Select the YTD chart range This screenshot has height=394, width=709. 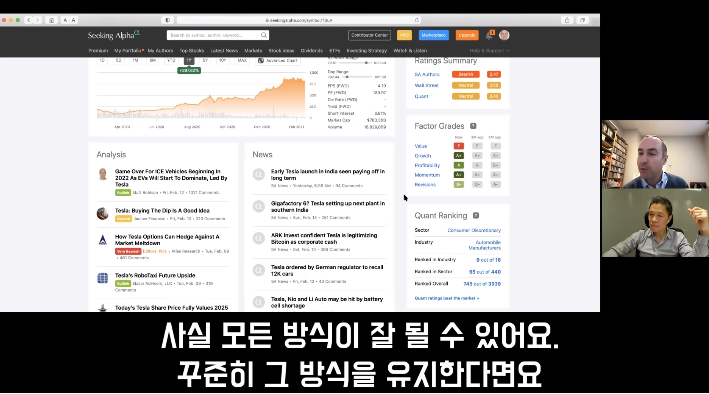coord(170,60)
